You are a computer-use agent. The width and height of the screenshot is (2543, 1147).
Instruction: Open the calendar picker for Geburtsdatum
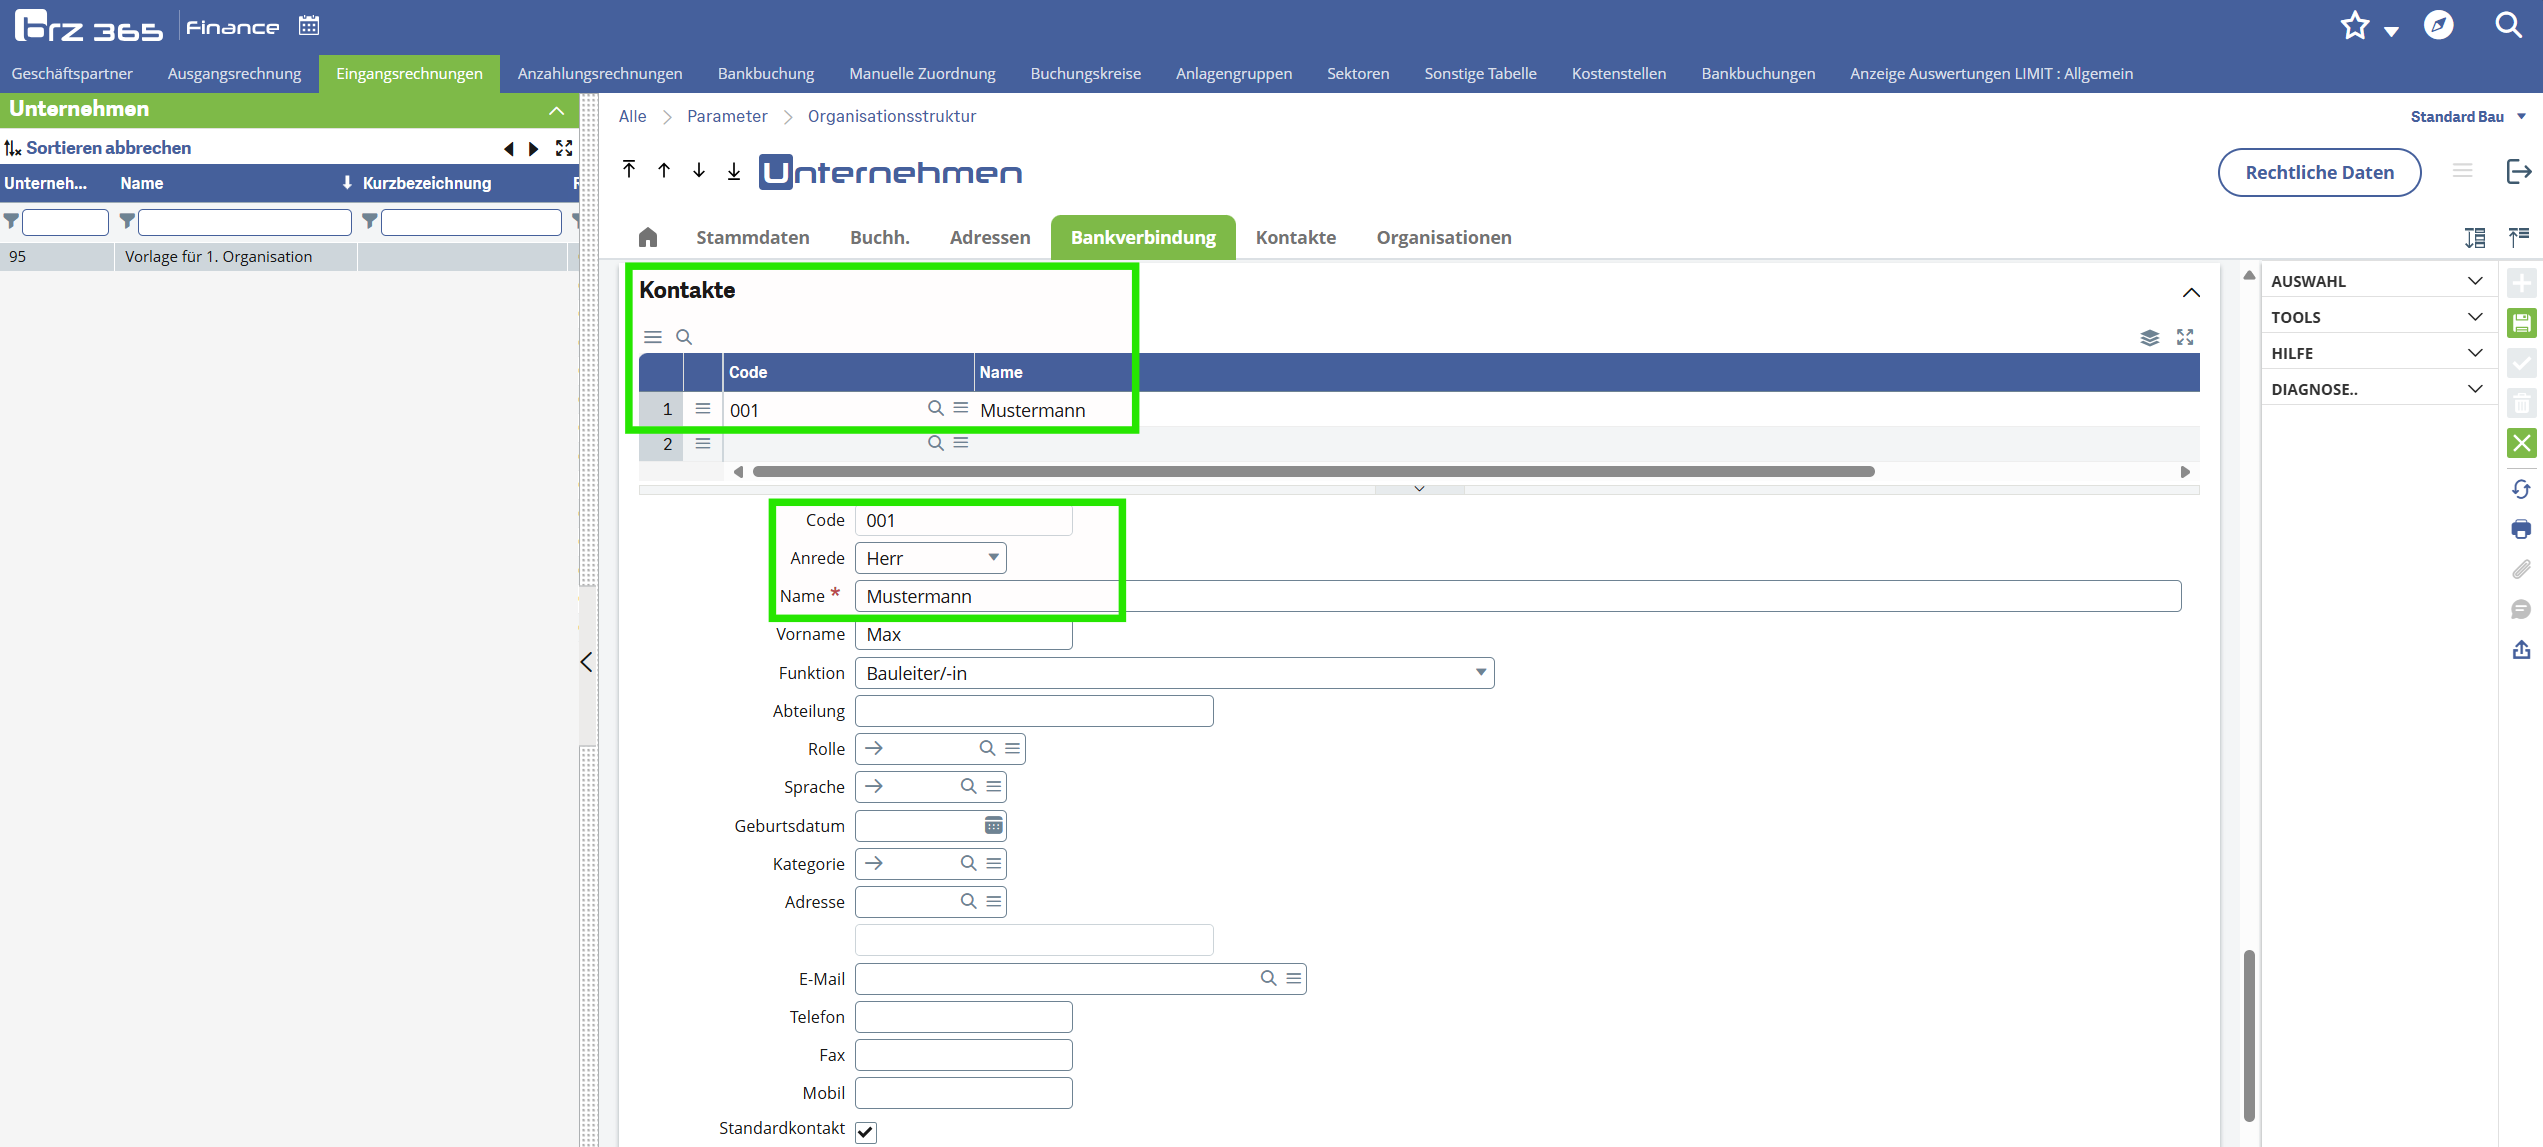tap(993, 826)
